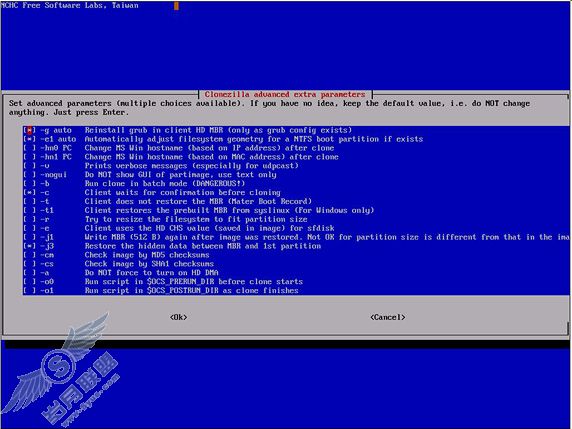Viewport: 572px width, 429px height.
Task: Enable the -b batch mode option
Action: [x=30, y=183]
